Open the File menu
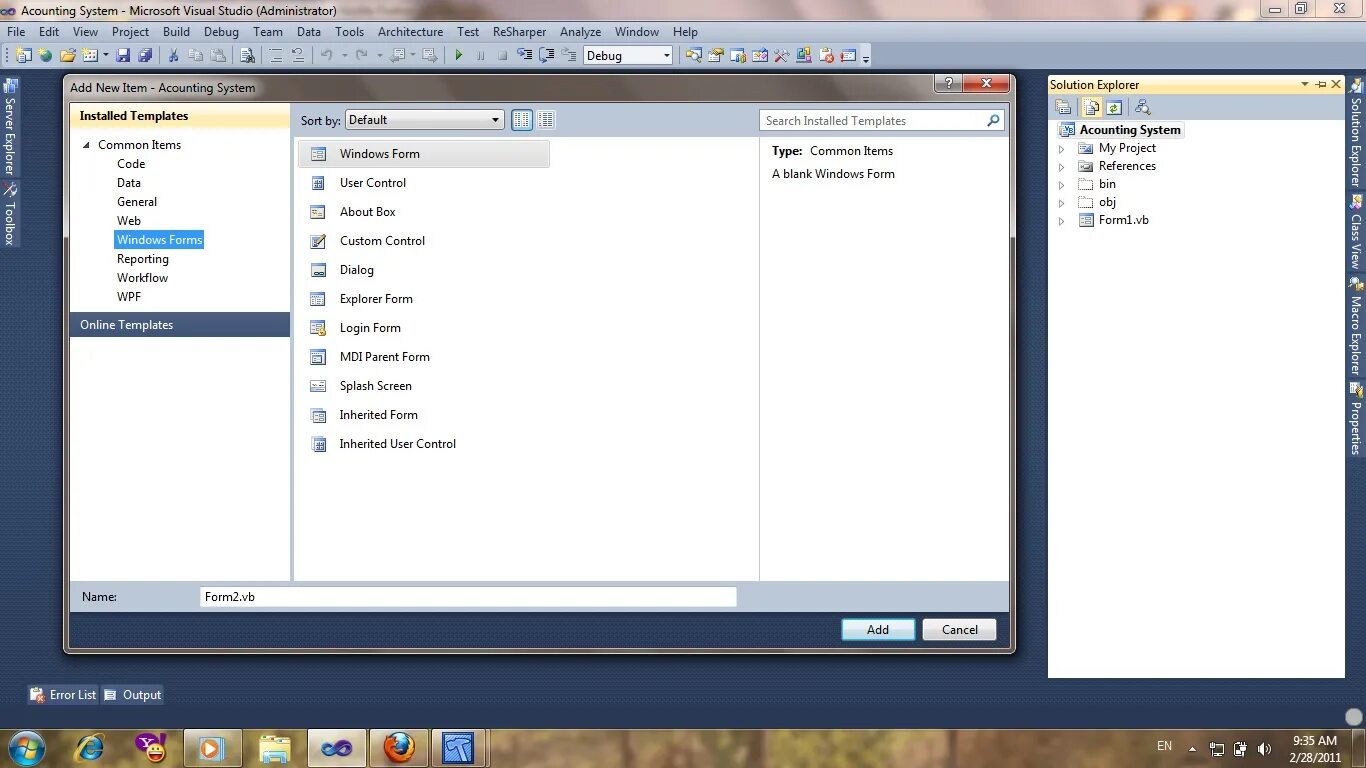 click(x=16, y=31)
